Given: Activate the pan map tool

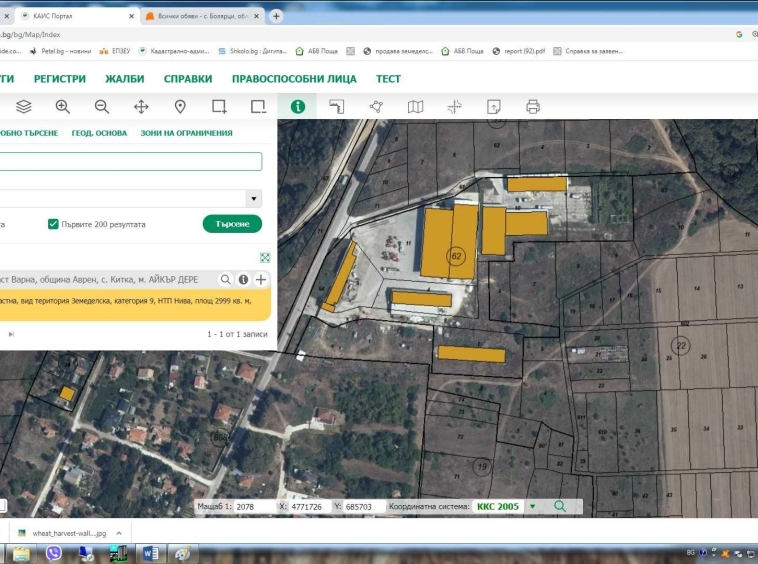Looking at the screenshot, I should tap(141, 107).
